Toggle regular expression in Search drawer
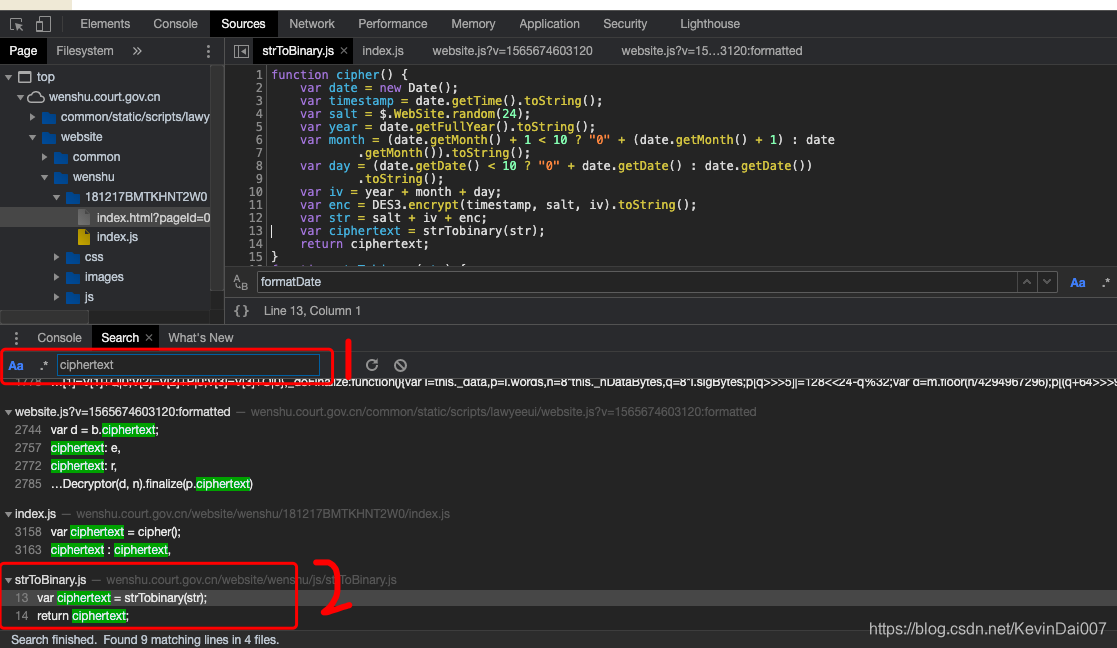The width and height of the screenshot is (1117, 648). point(43,365)
